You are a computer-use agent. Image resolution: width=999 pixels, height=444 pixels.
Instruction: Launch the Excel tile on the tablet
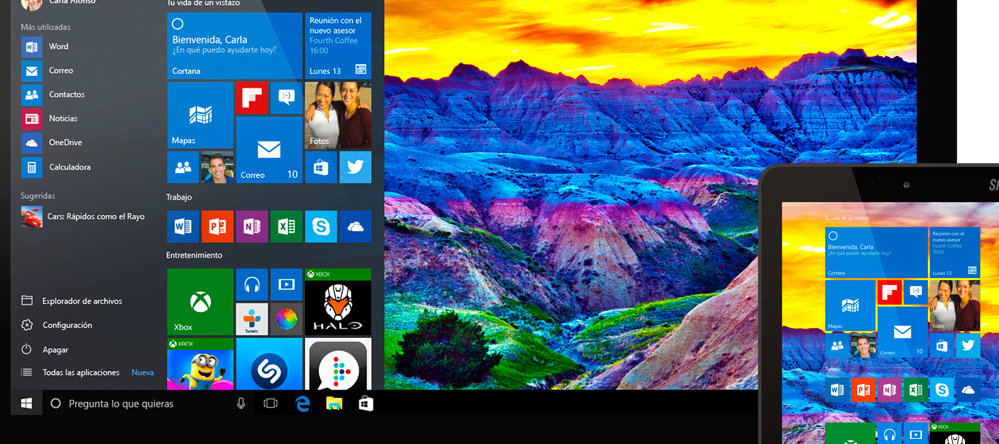(915, 390)
